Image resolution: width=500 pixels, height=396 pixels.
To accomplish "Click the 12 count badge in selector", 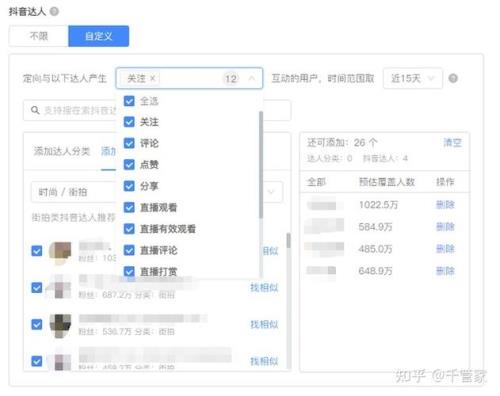I will click(x=231, y=79).
